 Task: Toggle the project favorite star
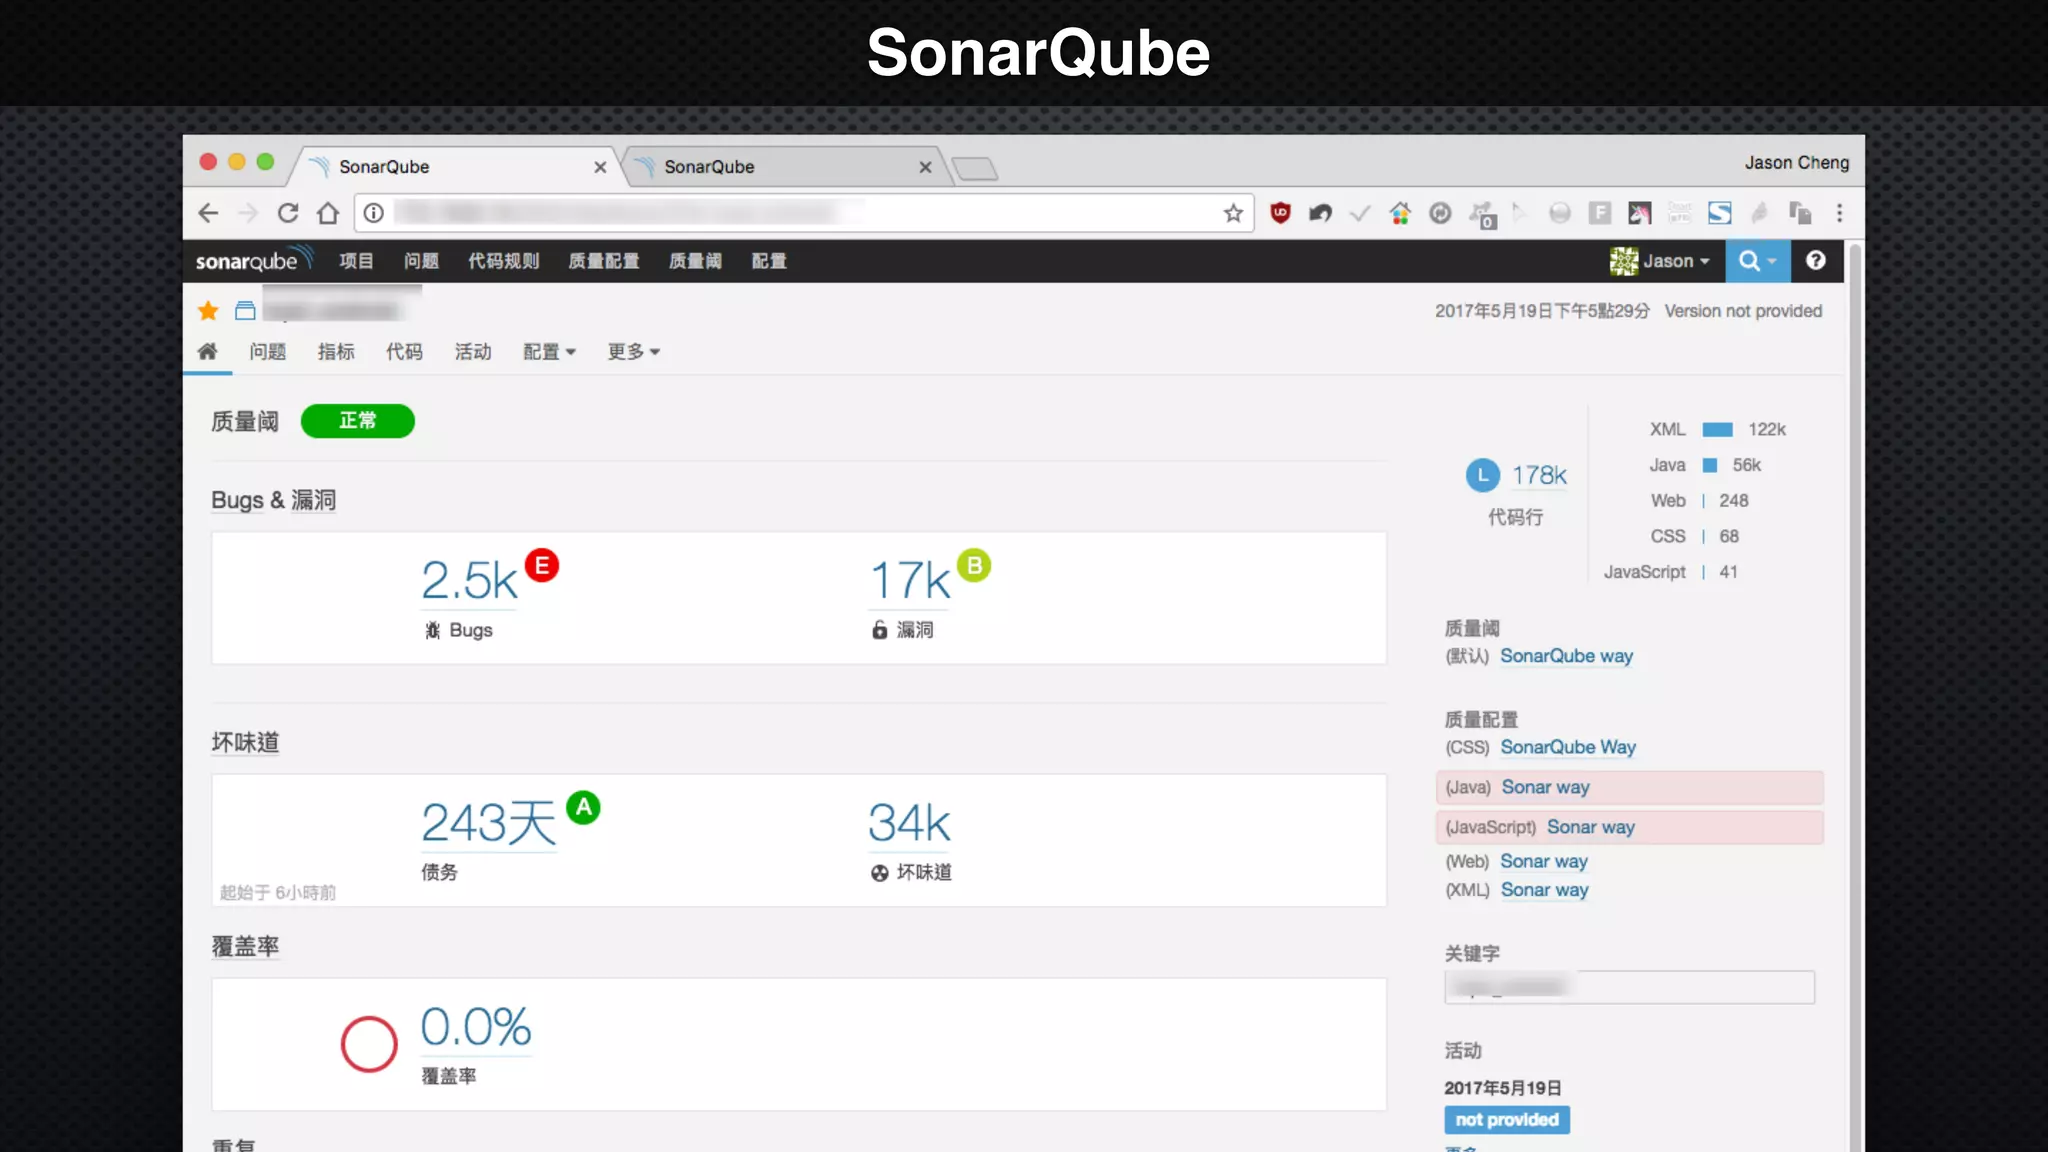(x=208, y=311)
